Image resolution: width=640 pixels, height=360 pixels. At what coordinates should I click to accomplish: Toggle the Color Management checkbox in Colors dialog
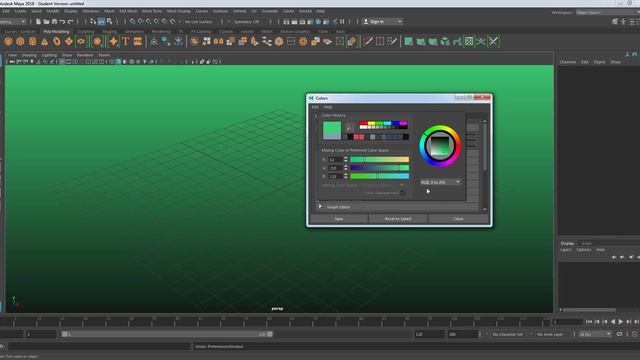click(402, 193)
